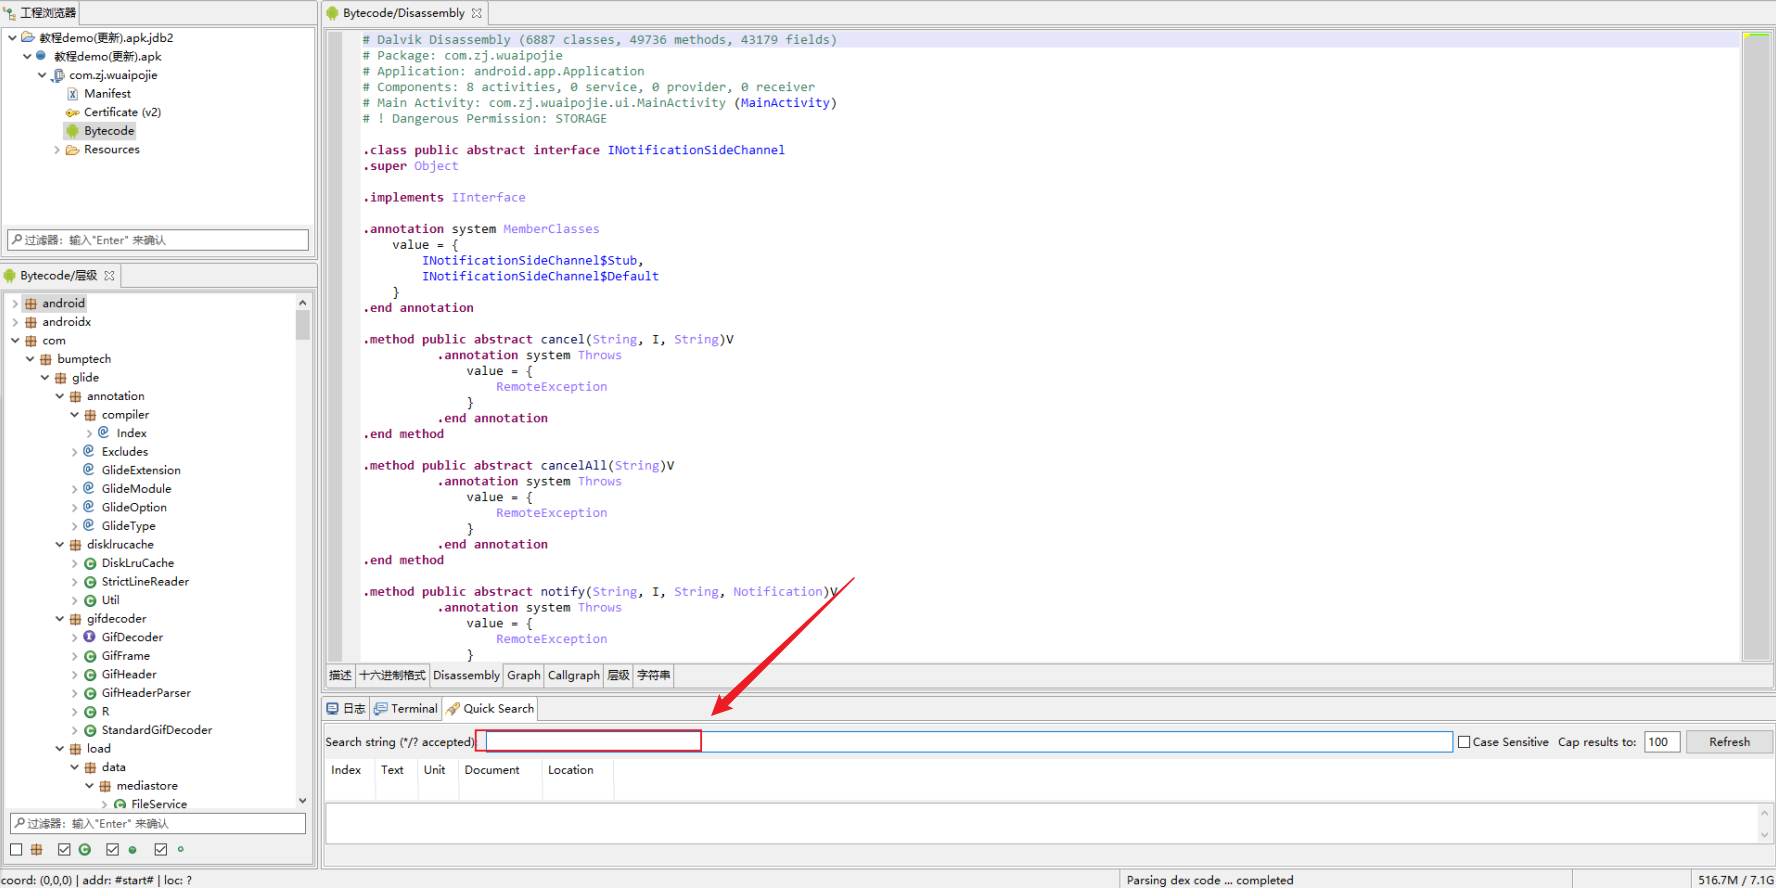Select the StandardGifDecoder tree item
Viewport: 1776px width, 888px height.
157,730
